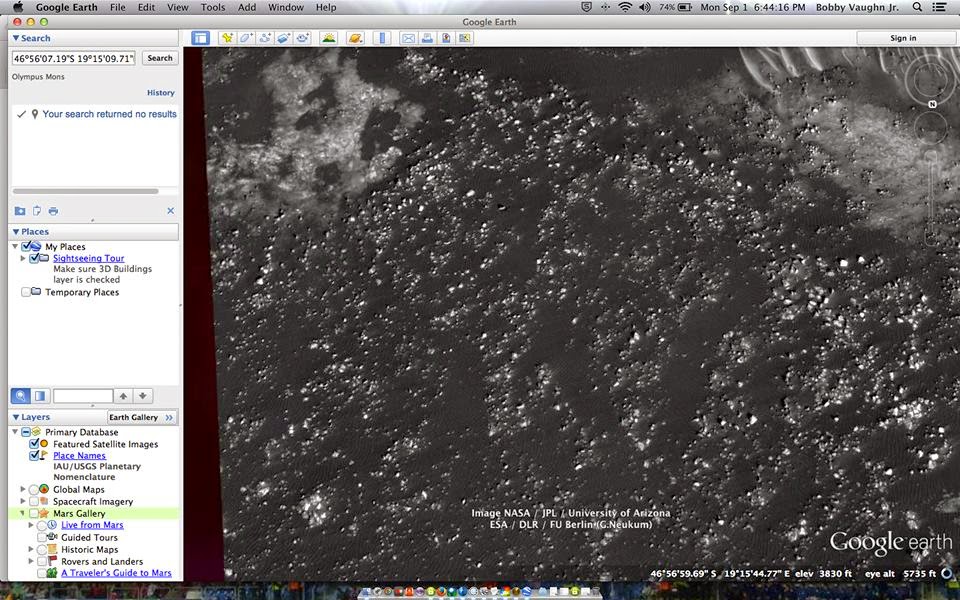The image size is (960, 600).
Task: Collapse the Places panel
Action: [16, 231]
